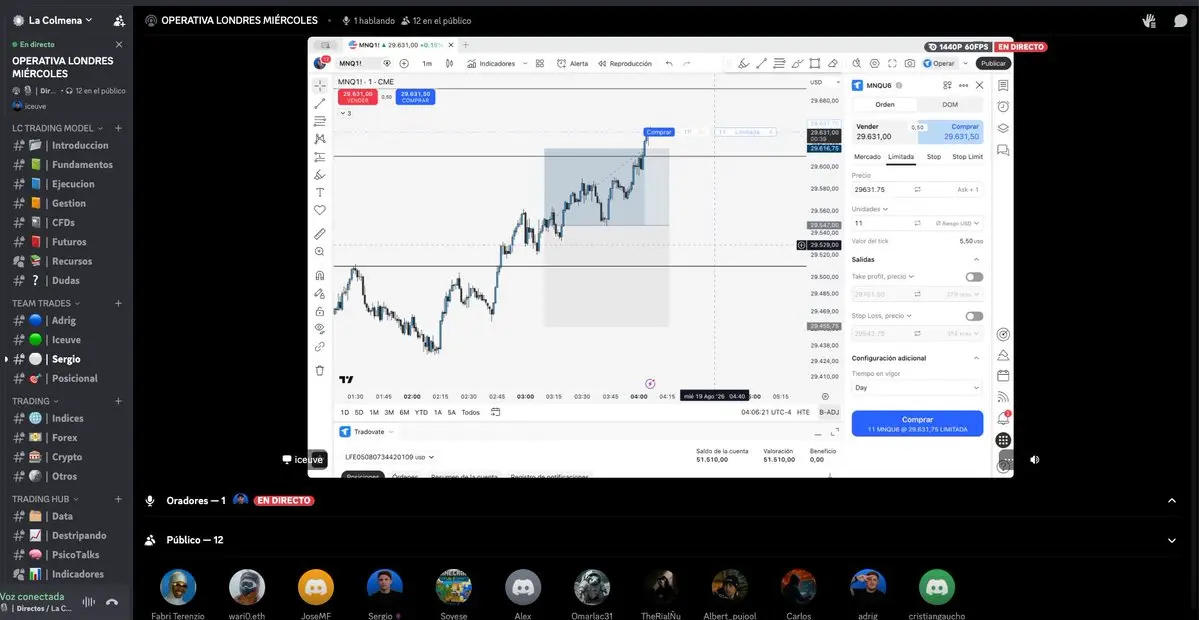Open the Tiempo en vigor Day dropdown
1199x620 pixels.
click(918, 388)
